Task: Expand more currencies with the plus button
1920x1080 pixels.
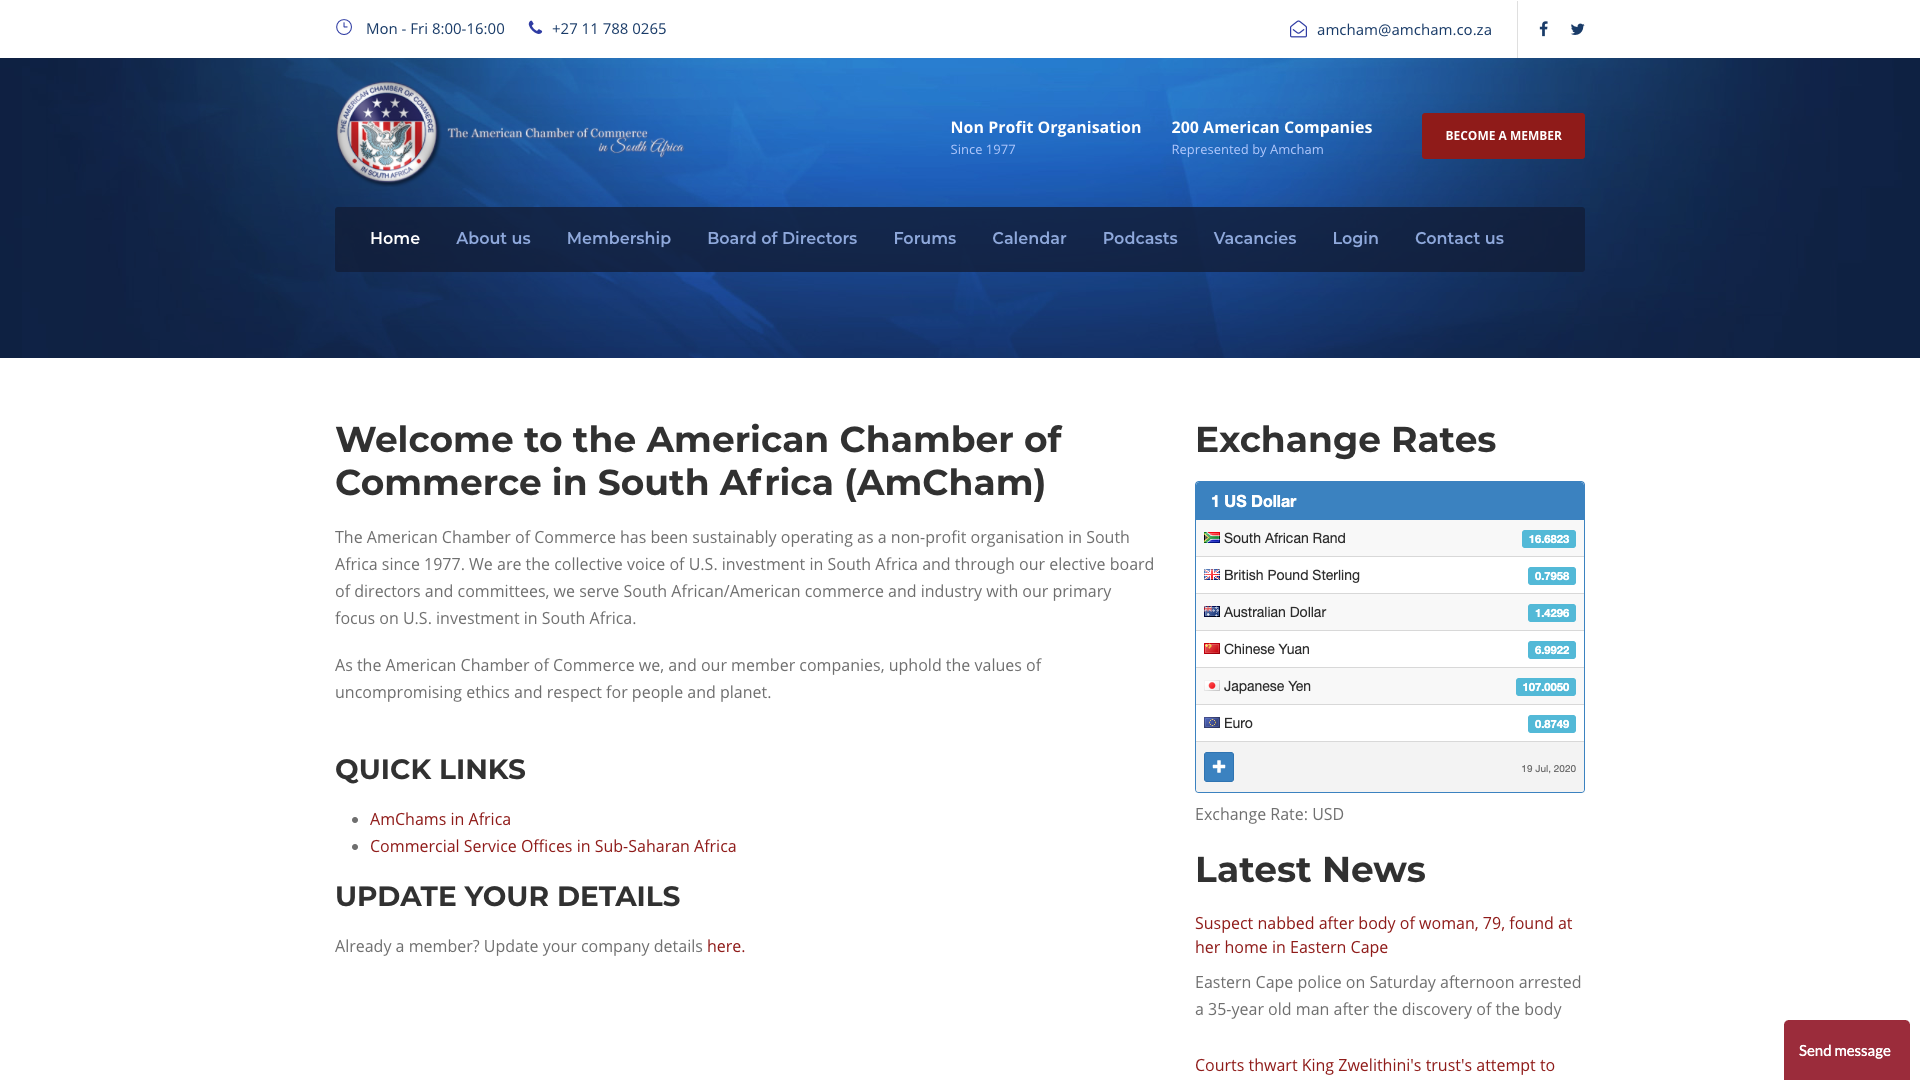Action: [1218, 767]
